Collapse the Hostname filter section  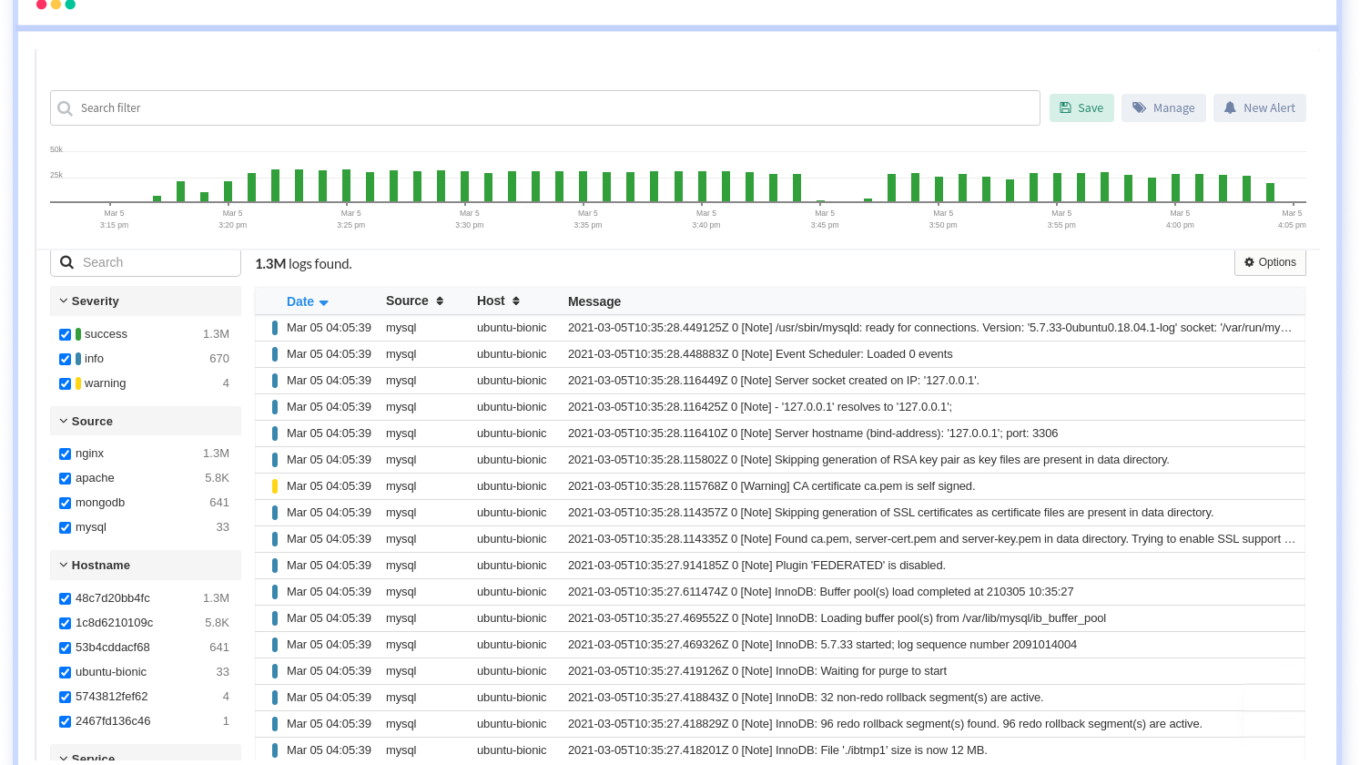[x=146, y=565]
